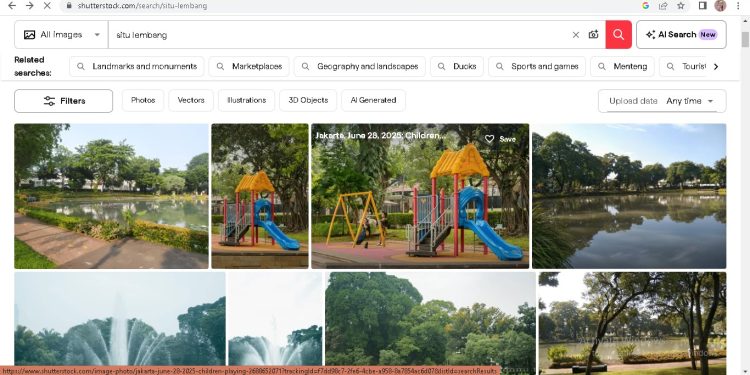Search related: Sports and games
This screenshot has width=750, height=375.
click(537, 66)
